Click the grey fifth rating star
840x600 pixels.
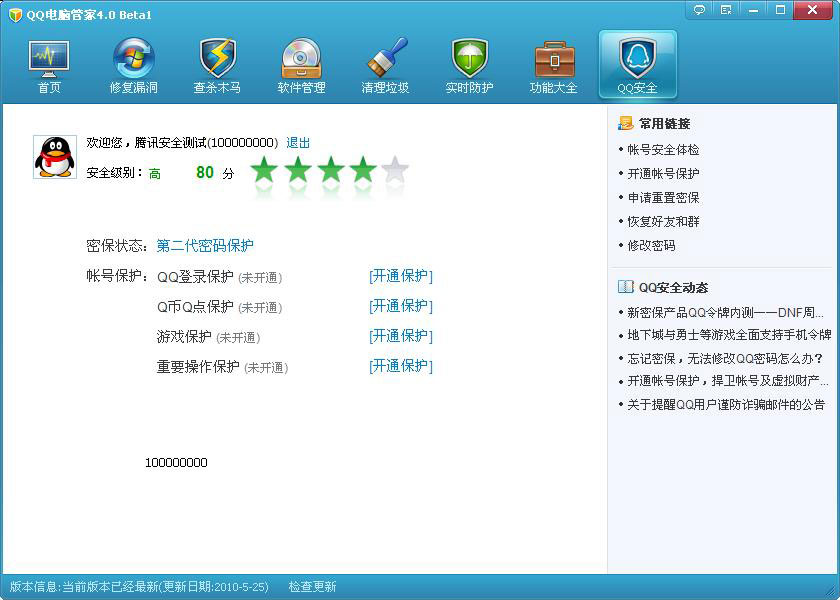(395, 169)
